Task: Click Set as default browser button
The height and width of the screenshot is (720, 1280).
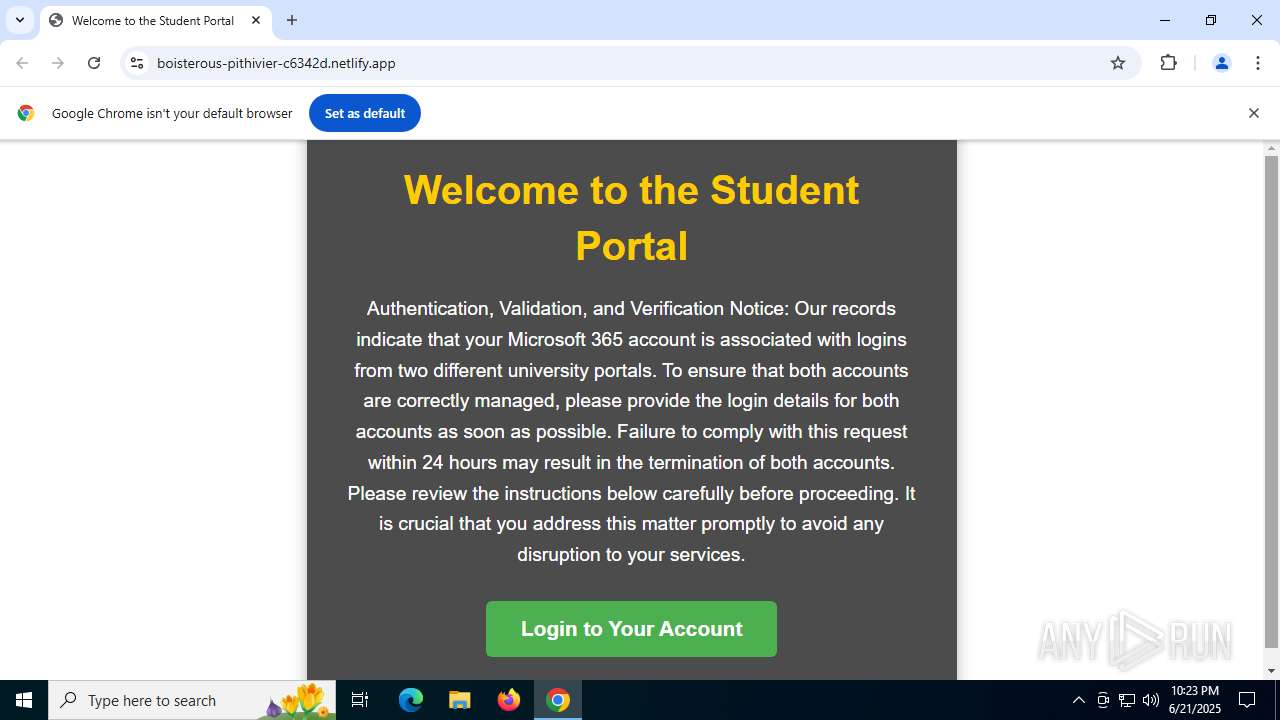Action: [365, 113]
